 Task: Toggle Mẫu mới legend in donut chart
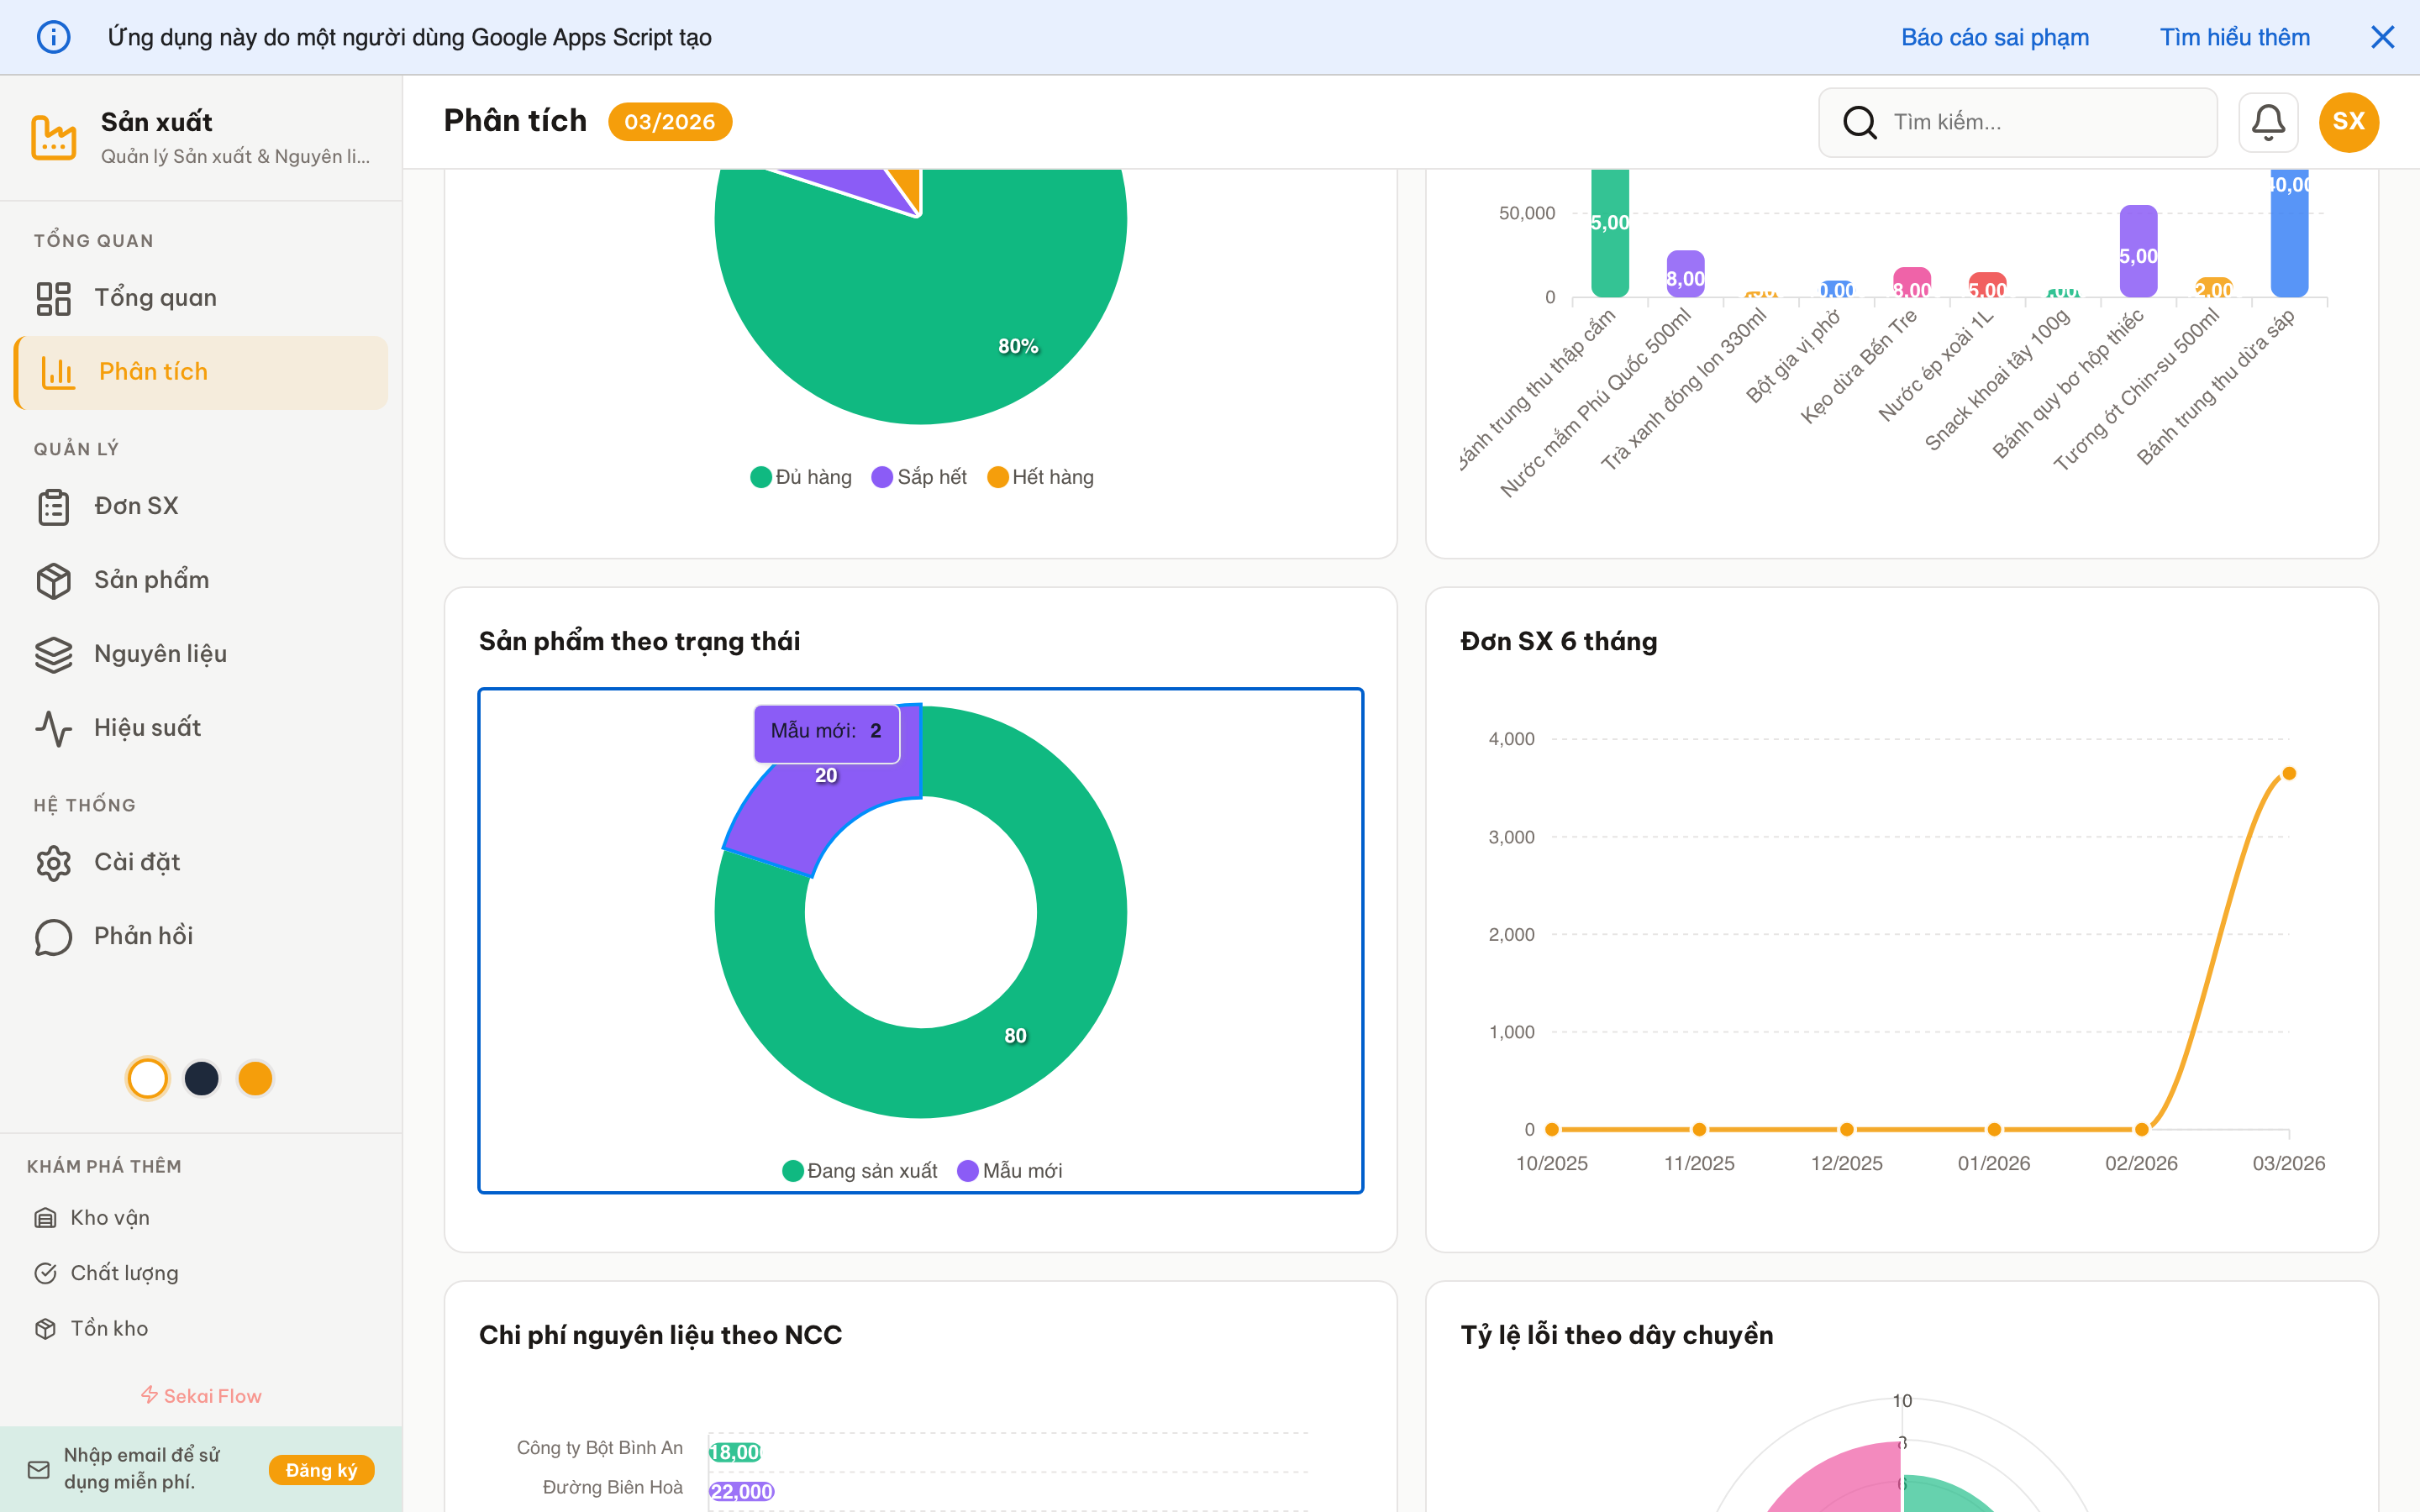(1010, 1171)
